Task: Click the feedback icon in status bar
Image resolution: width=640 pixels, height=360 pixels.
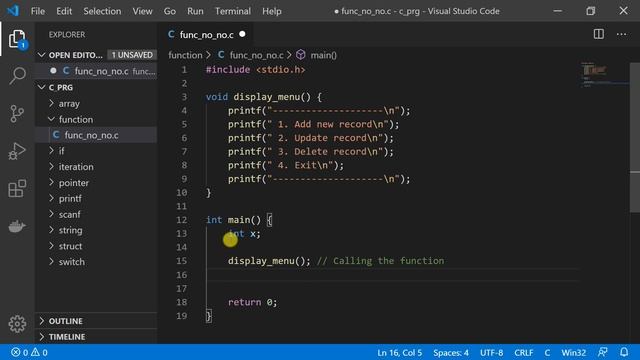Action: (x=602, y=352)
